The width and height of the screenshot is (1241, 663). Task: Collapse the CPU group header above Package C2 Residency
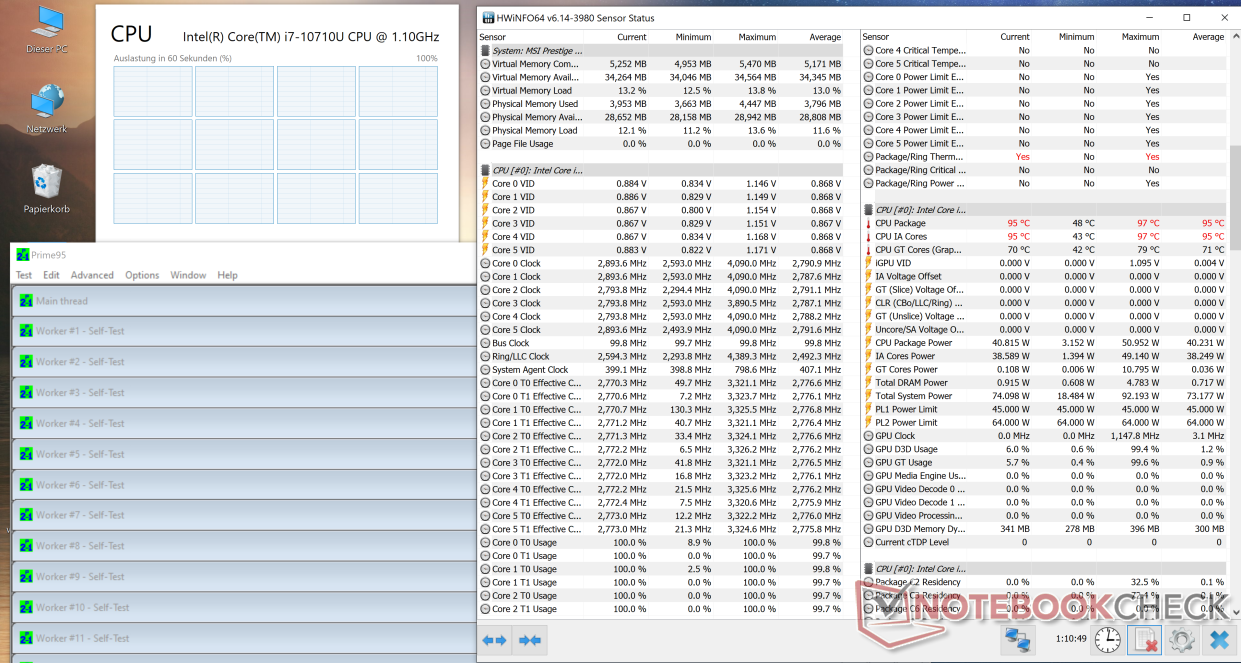click(x=1044, y=569)
